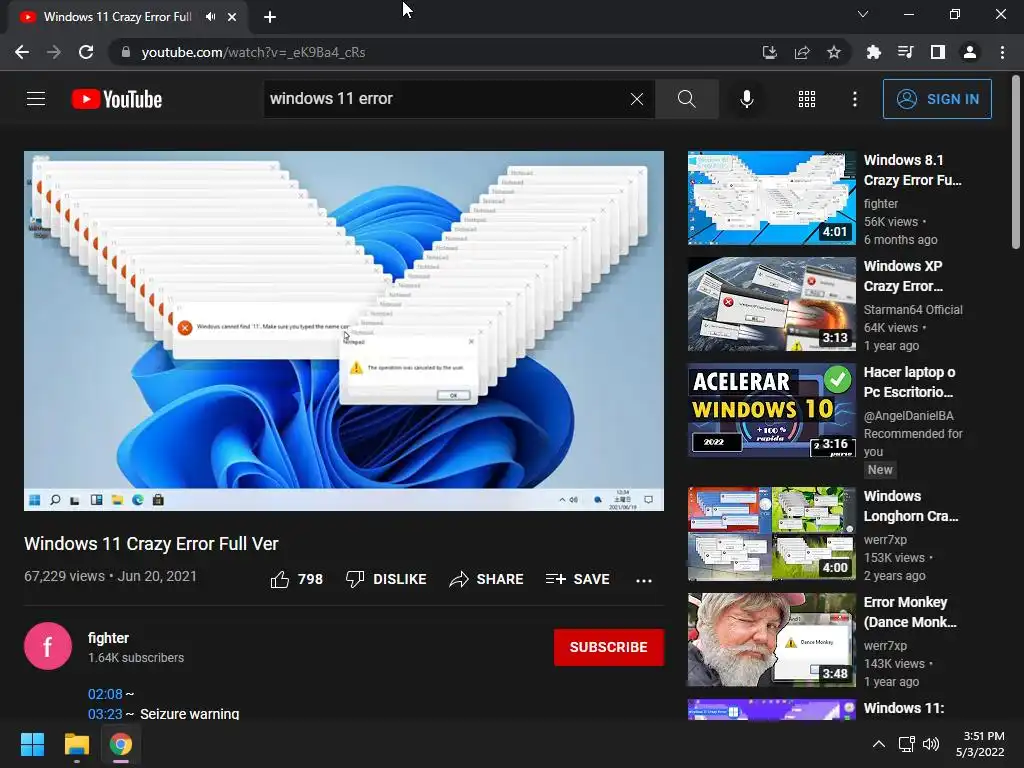Open Acelerar Windows 10 video thumbnail
Image resolution: width=1024 pixels, height=768 pixels.
coord(771,410)
